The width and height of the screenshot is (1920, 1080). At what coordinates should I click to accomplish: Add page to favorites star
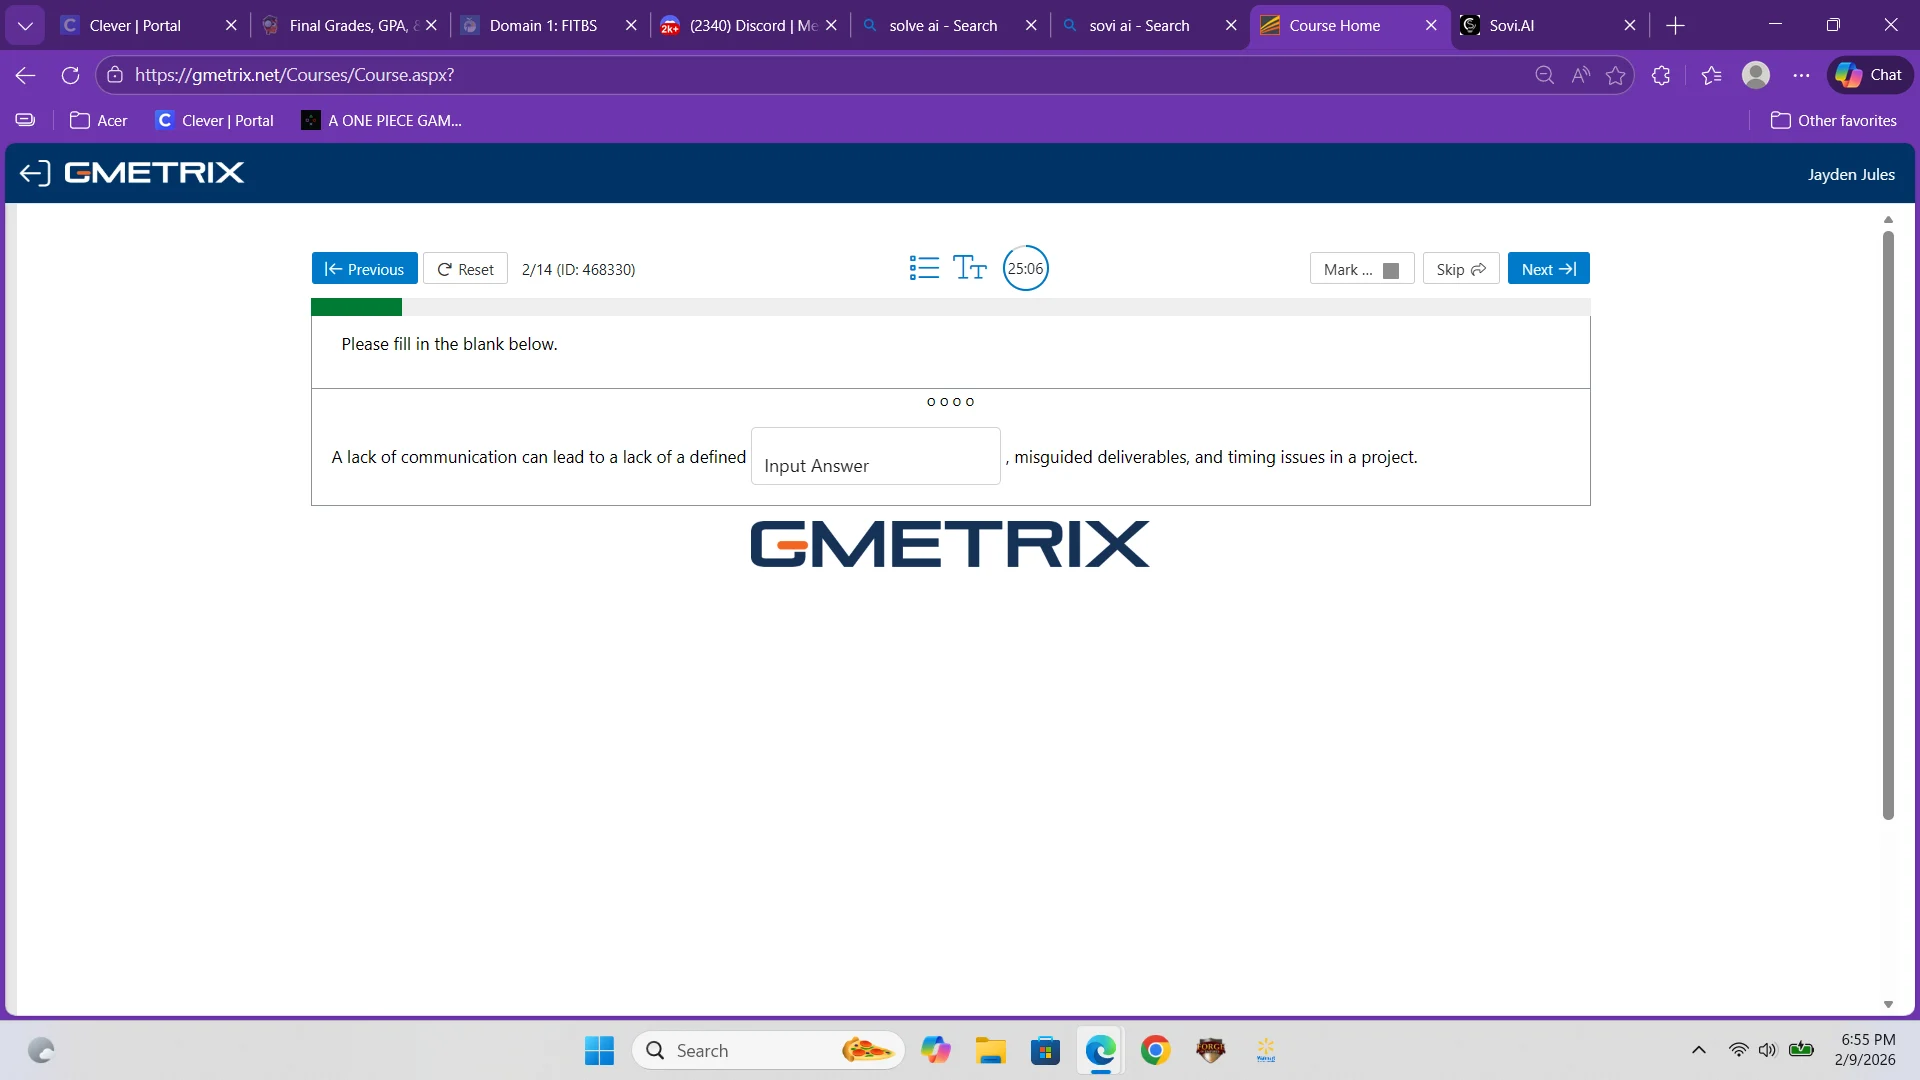1615,75
